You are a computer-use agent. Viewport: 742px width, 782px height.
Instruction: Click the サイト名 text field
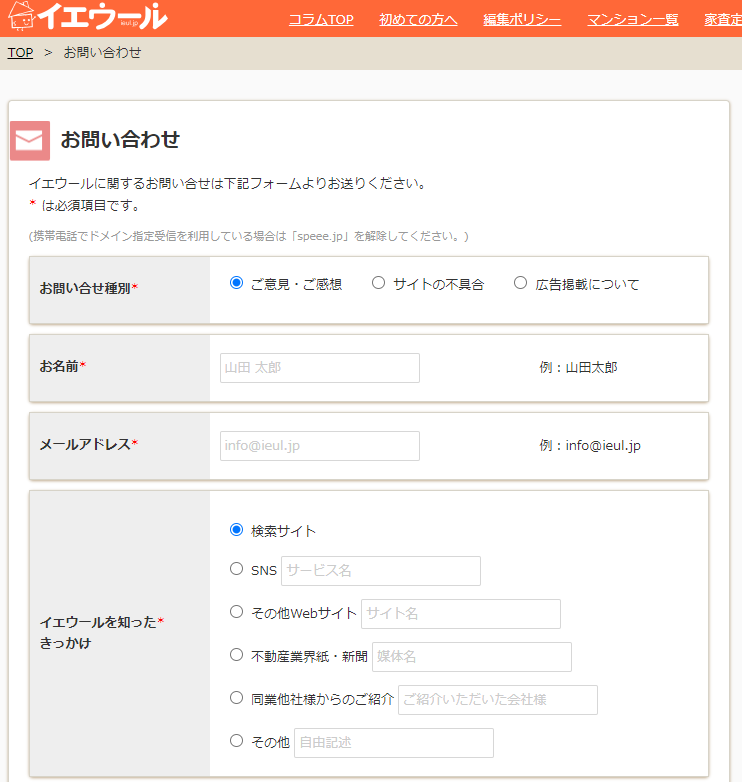pyautogui.click(x=461, y=614)
